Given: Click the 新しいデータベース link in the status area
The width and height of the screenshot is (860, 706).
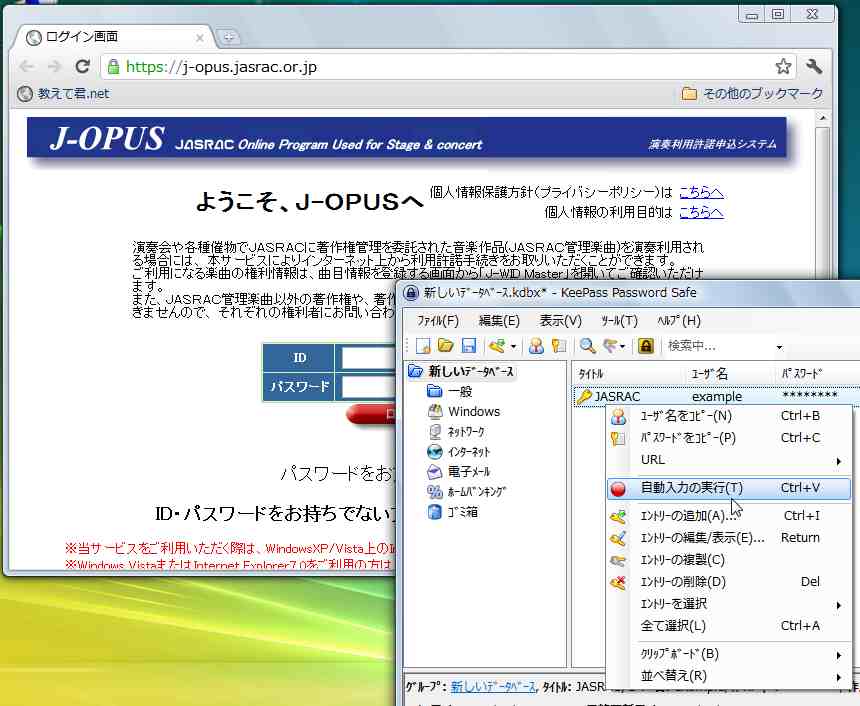Looking at the screenshot, I should [493, 687].
